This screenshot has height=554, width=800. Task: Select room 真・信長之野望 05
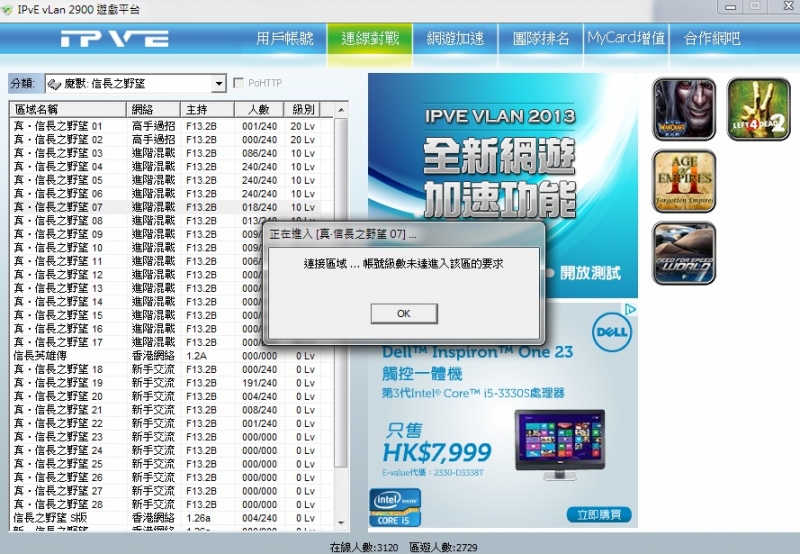(171, 180)
